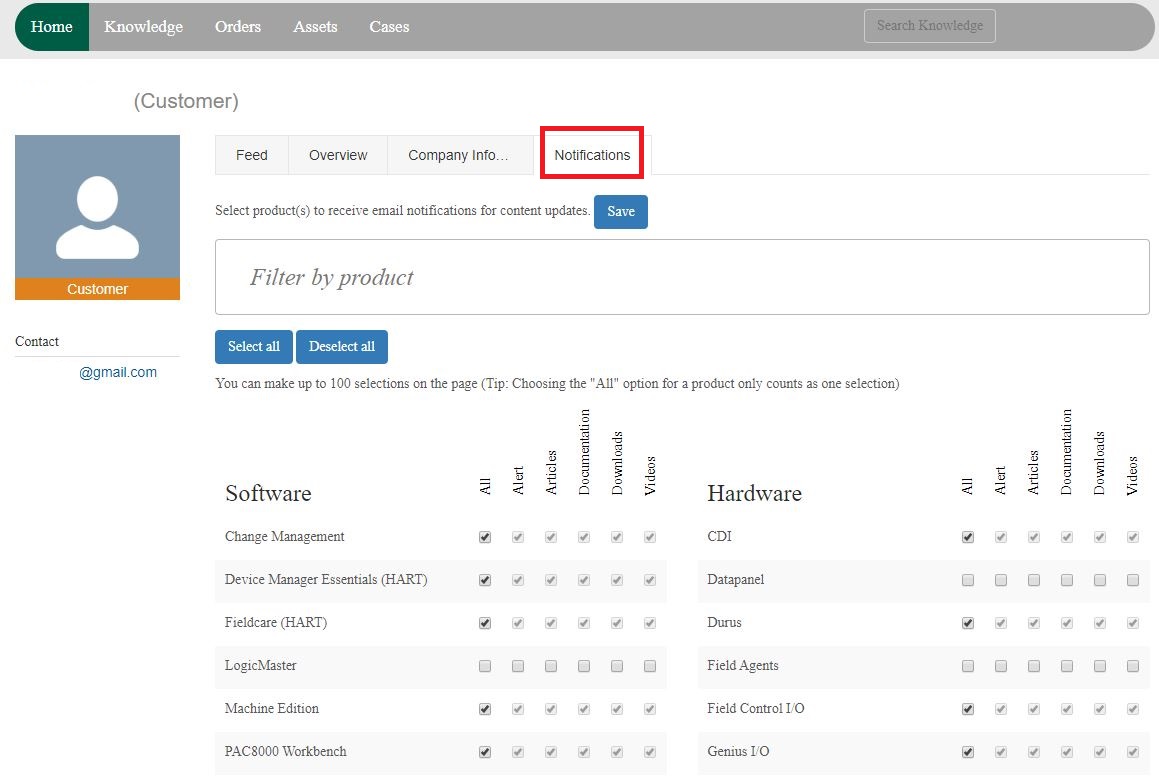Viewport: 1159px width, 781px height.
Task: Toggle Videos checkbox for CDI
Action: [x=1132, y=537]
